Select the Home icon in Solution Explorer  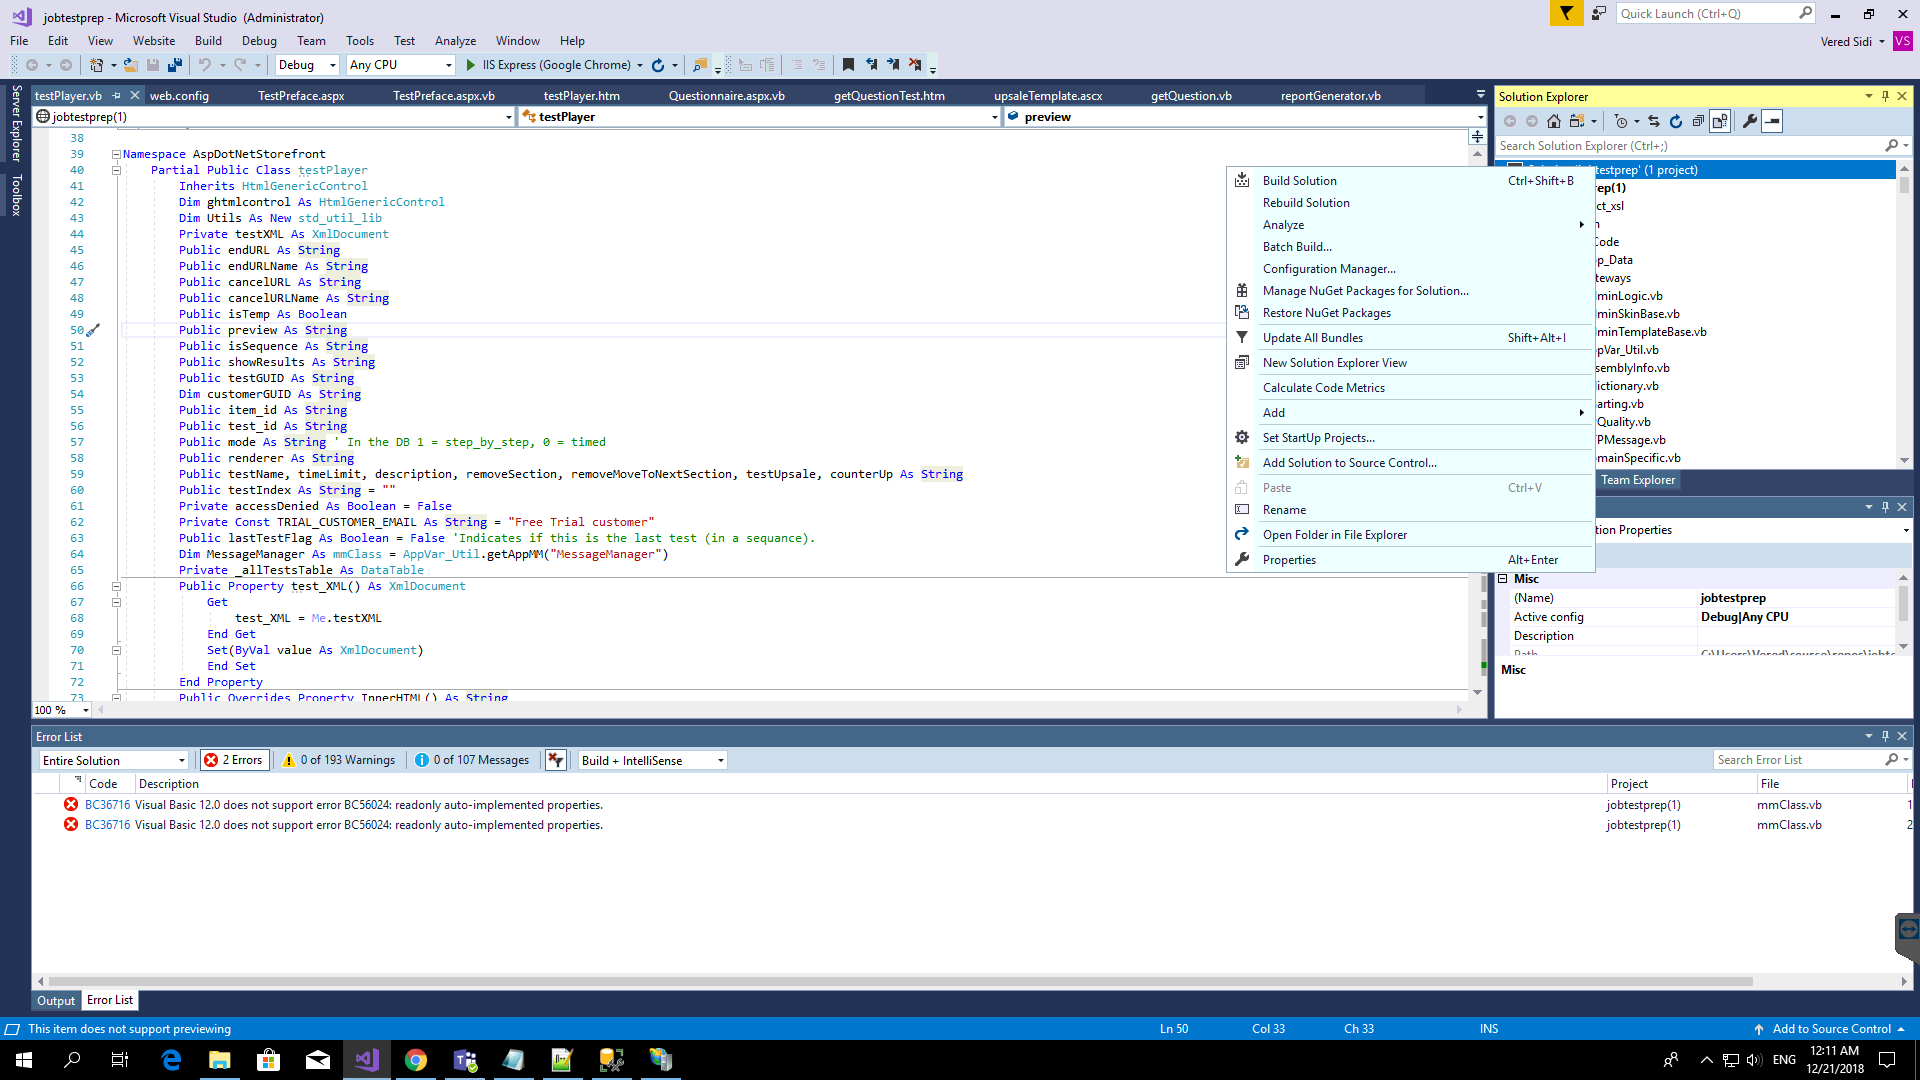pyautogui.click(x=1554, y=121)
